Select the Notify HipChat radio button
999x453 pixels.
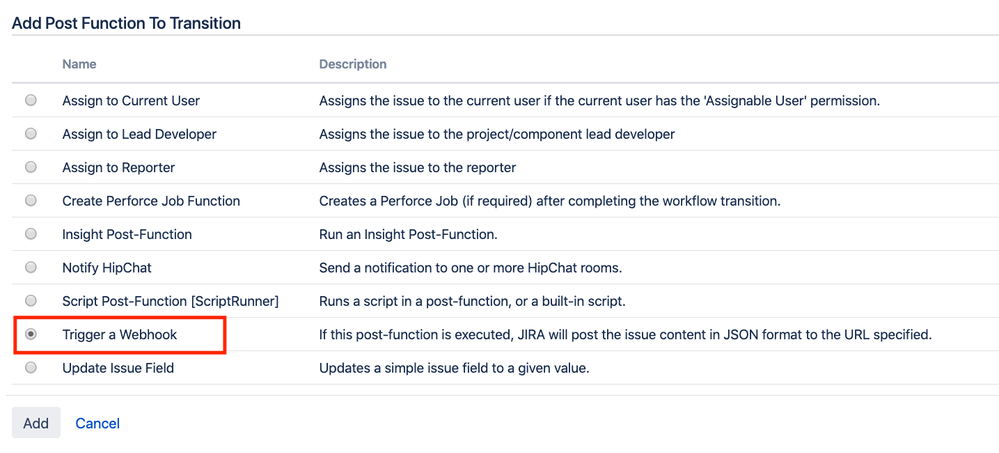click(31, 268)
